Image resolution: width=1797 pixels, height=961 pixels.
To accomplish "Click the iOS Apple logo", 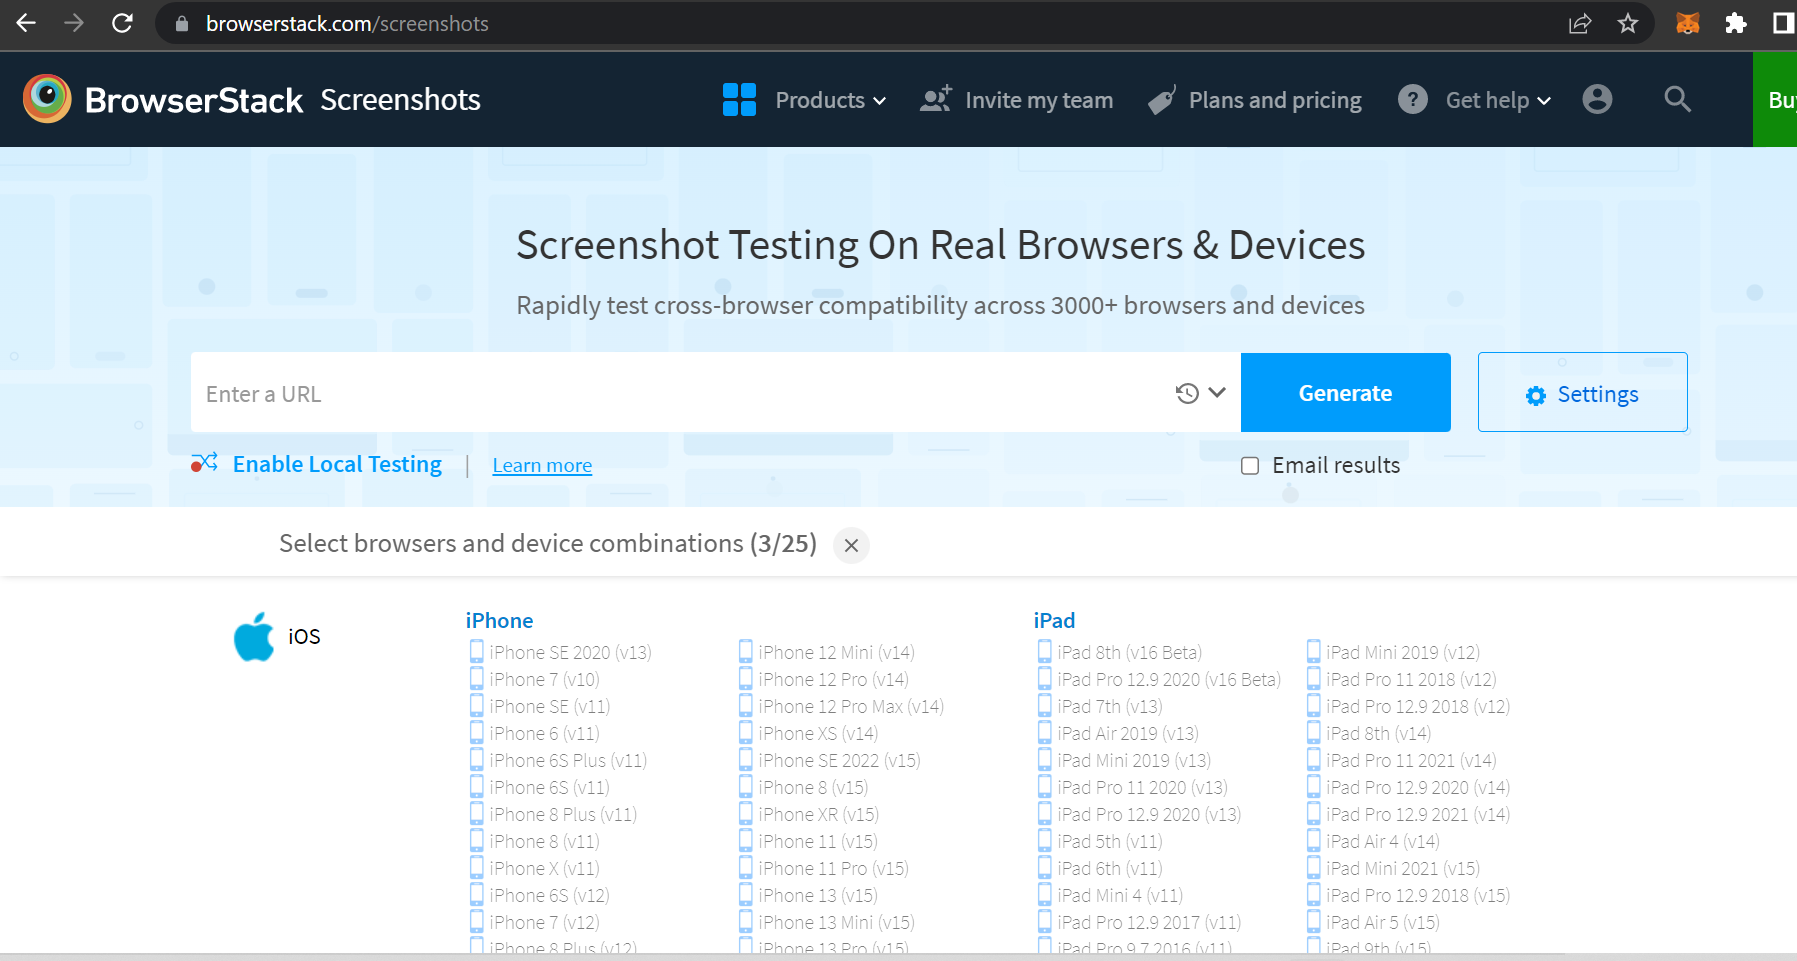I will 254,637.
